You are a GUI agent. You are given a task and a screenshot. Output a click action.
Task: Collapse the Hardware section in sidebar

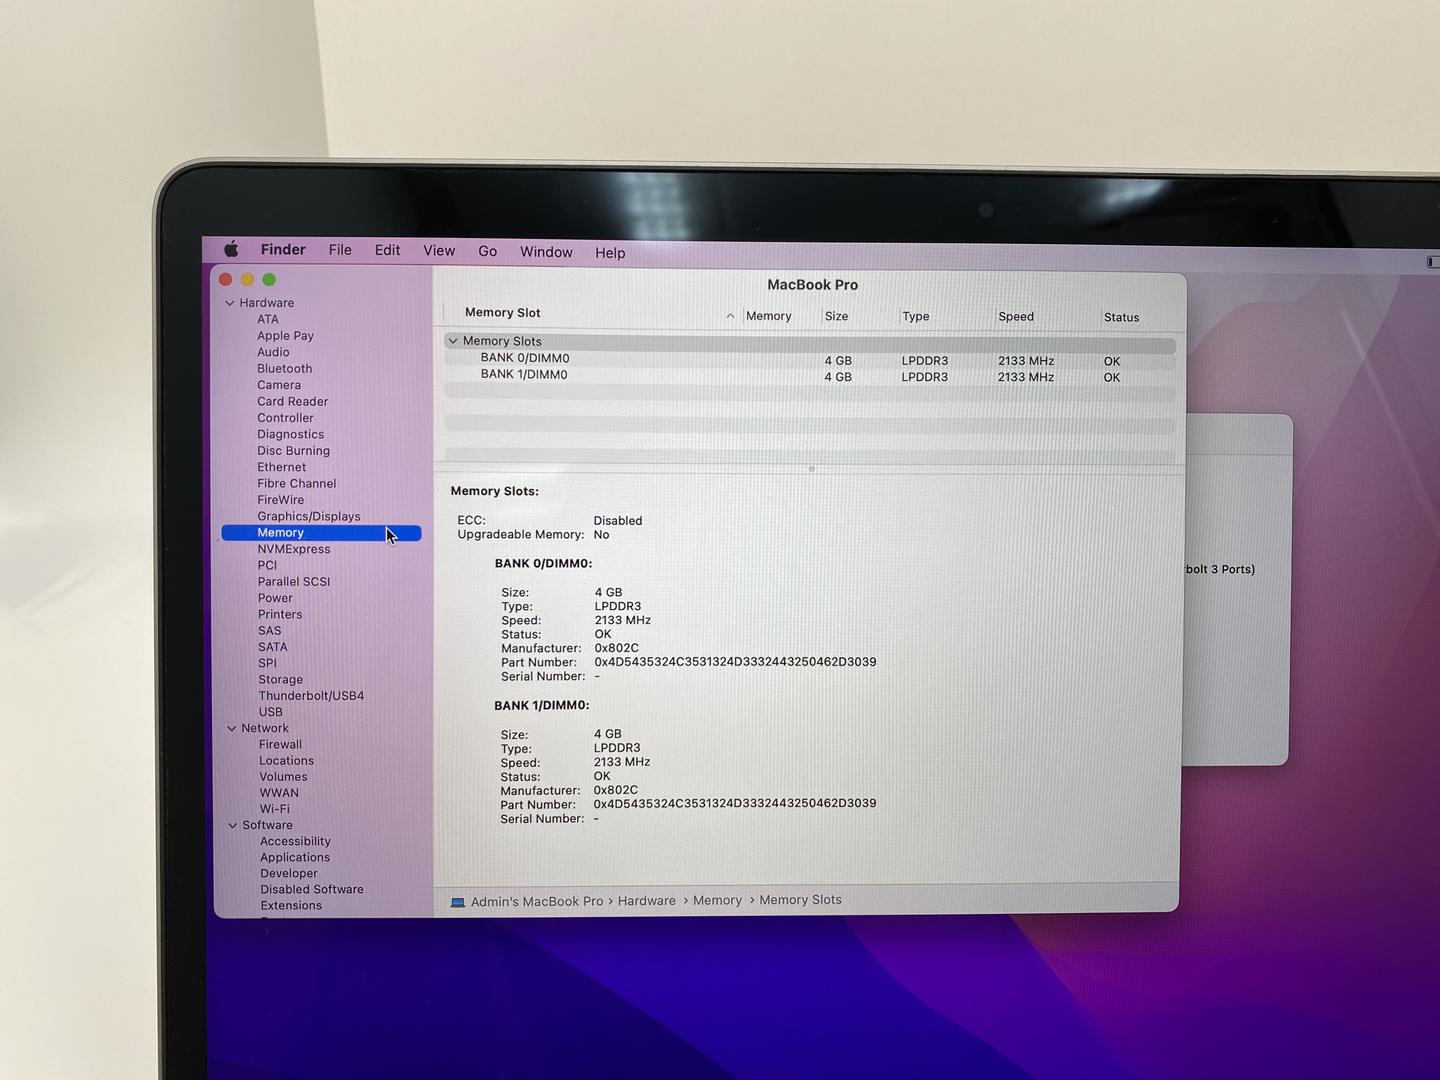point(230,303)
